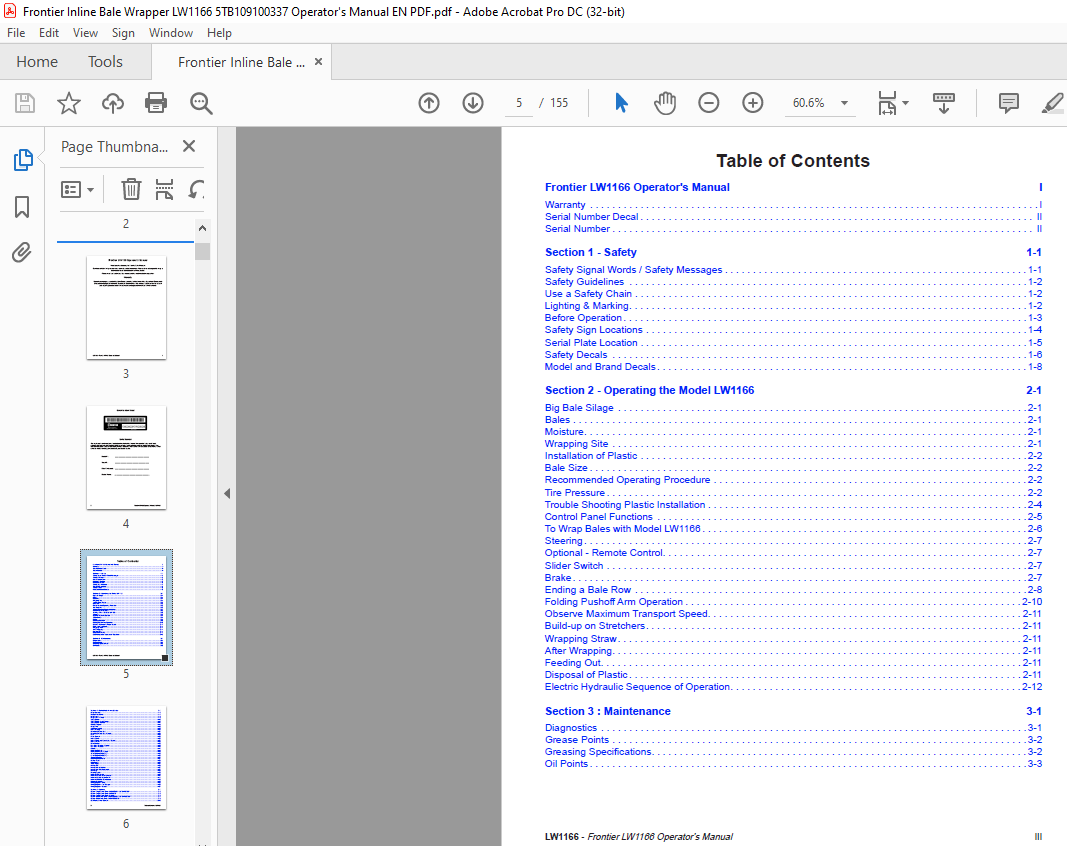Go to the previous page arrow

pos(429,103)
